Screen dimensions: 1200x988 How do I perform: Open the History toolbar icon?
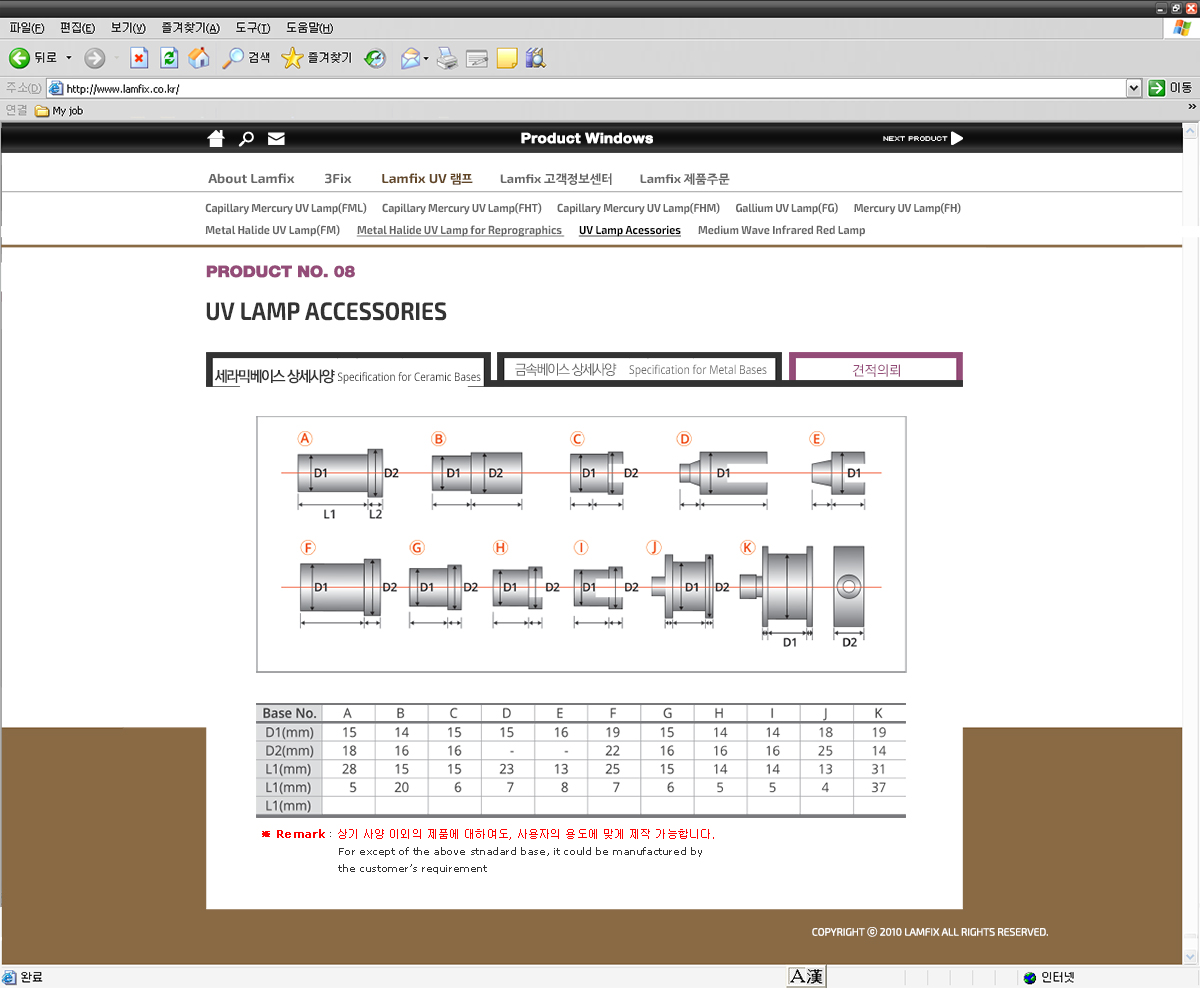tap(375, 58)
